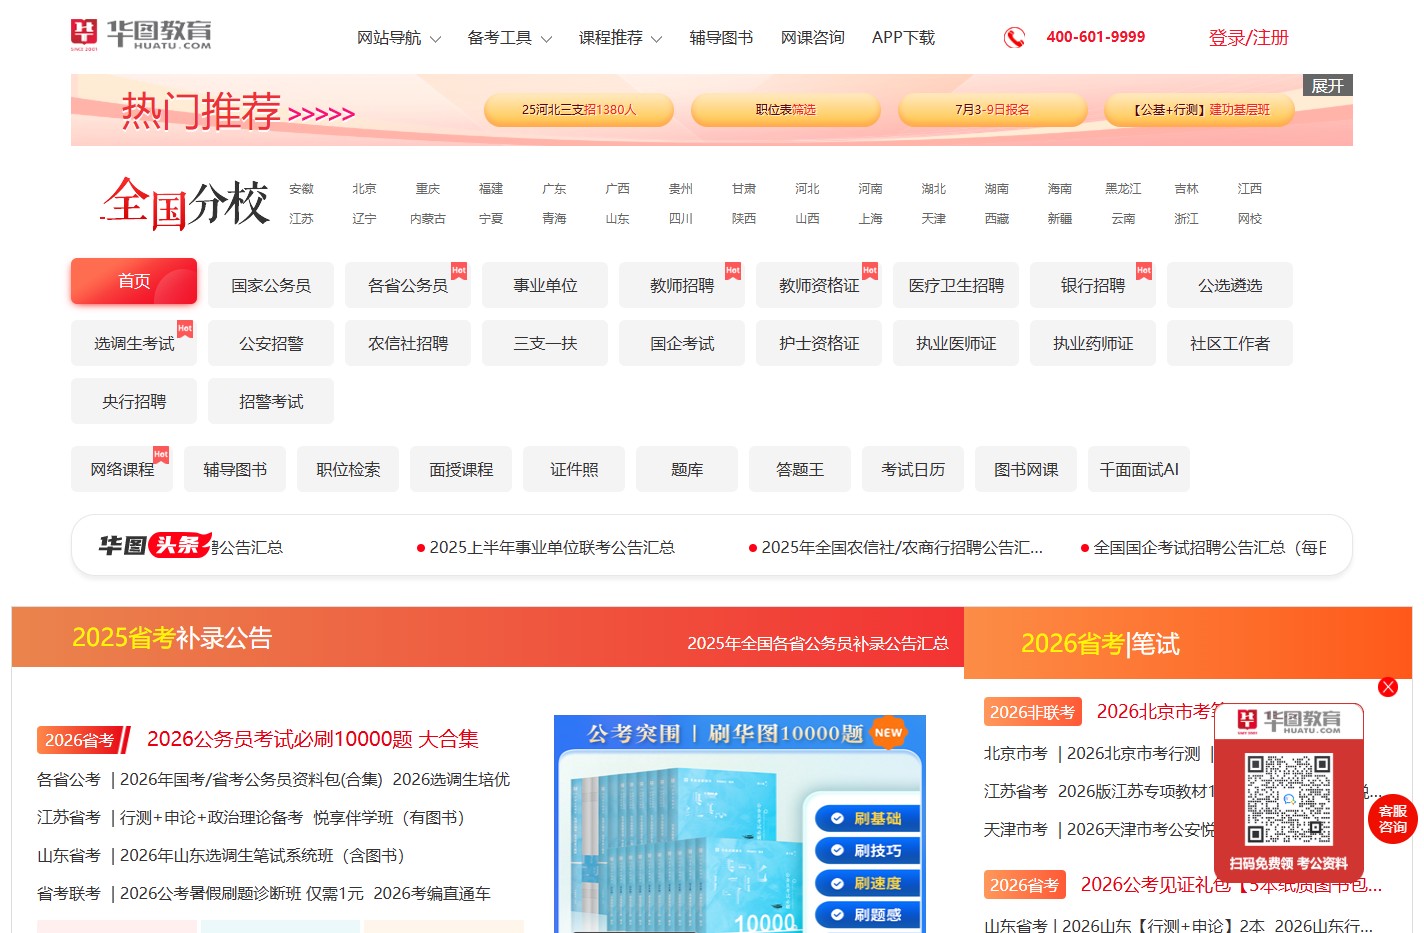Viewport: 1424px width, 933px height.
Task: Open the 护士资格证 category
Action: [x=819, y=344]
